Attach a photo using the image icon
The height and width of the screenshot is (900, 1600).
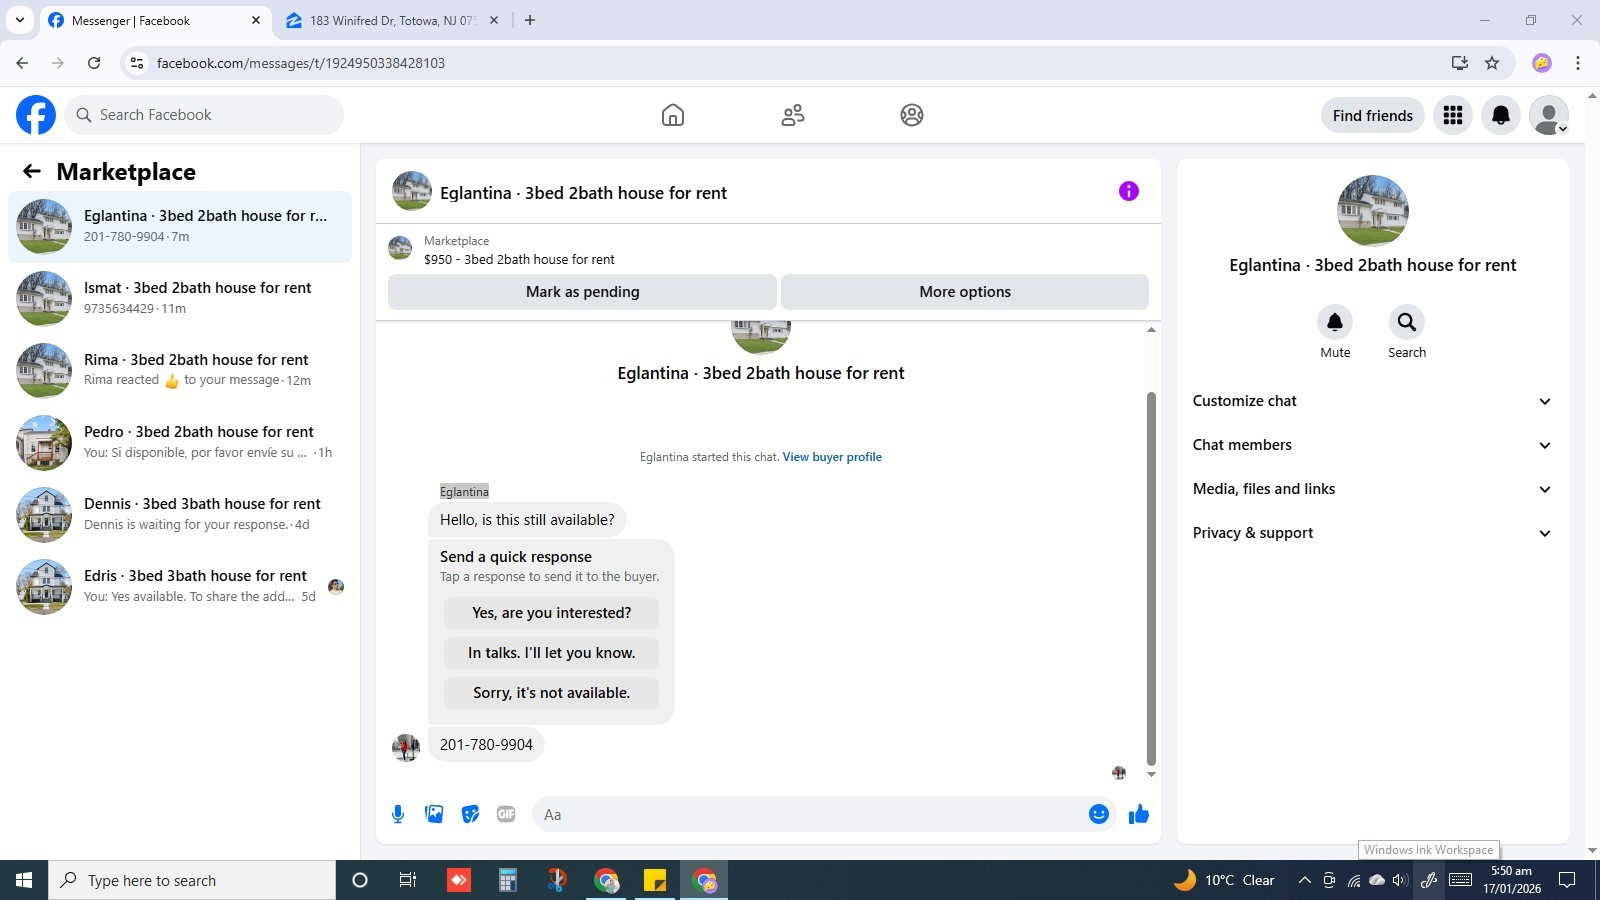tap(434, 814)
